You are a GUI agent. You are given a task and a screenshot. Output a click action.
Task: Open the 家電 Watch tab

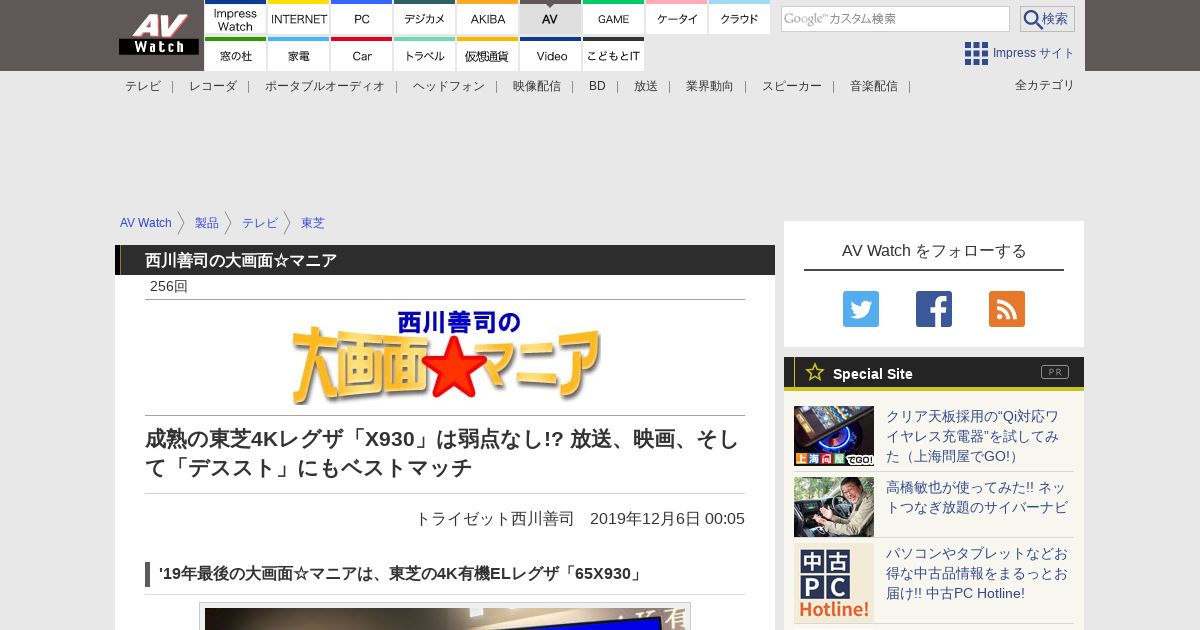299,55
